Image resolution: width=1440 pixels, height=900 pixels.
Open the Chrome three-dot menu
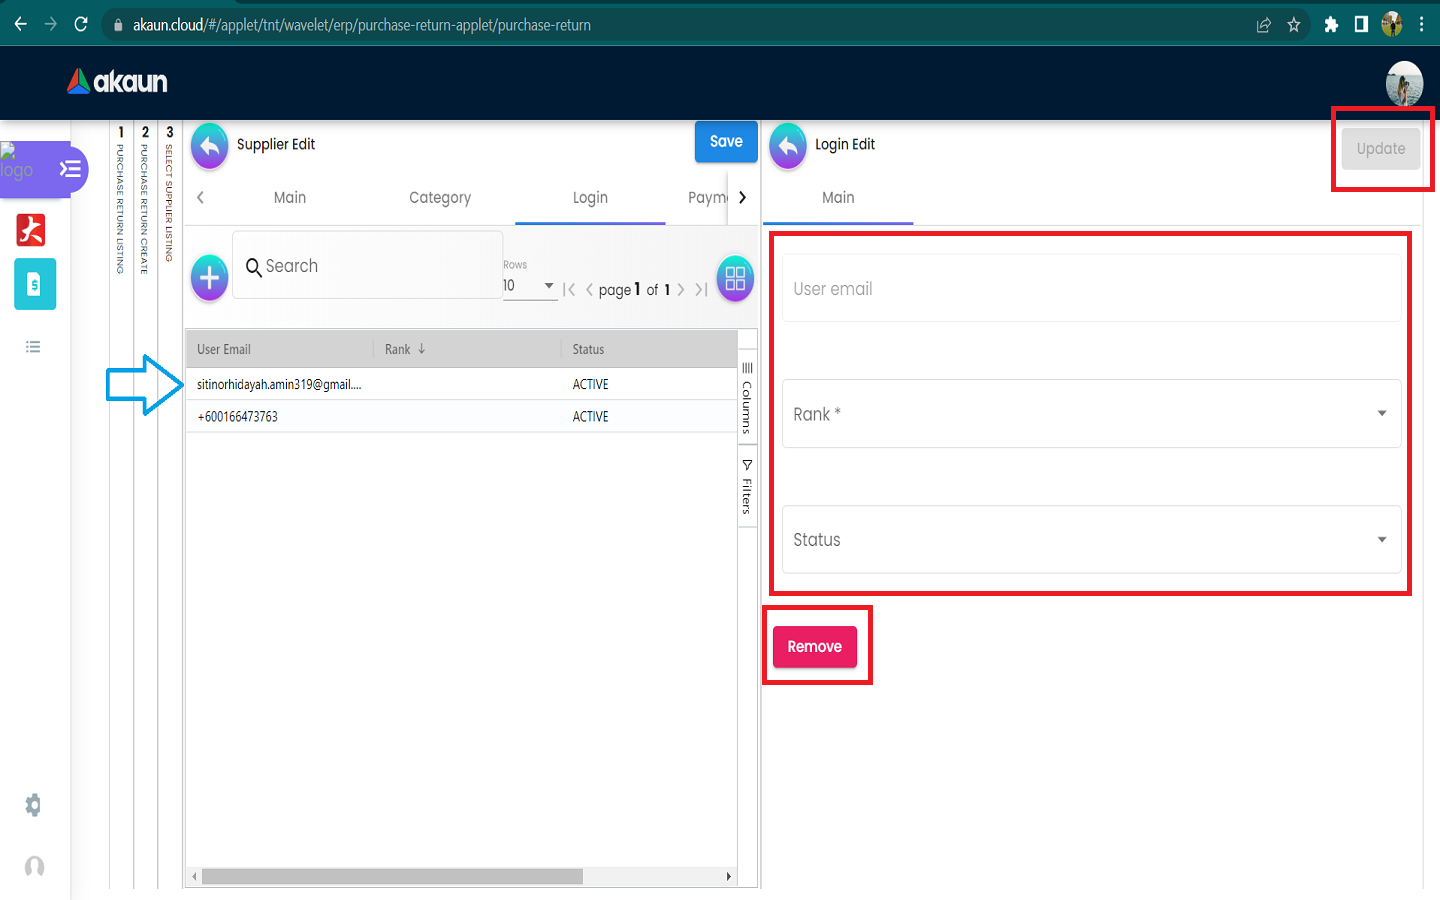(1421, 25)
